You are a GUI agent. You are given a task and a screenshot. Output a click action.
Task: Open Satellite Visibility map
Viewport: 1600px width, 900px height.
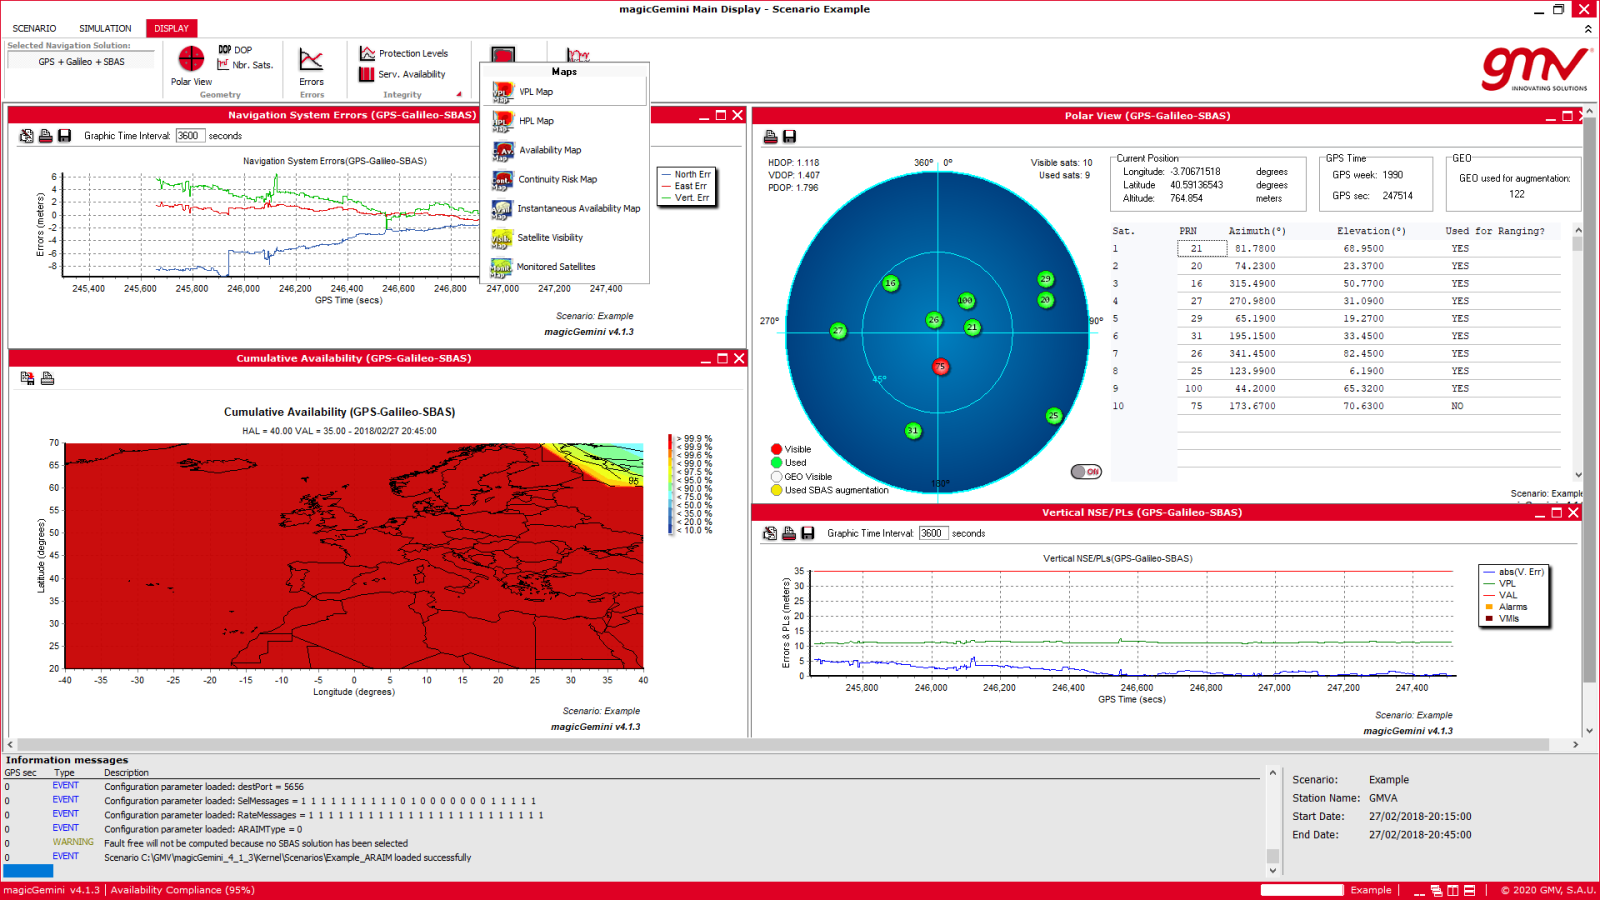coord(565,237)
